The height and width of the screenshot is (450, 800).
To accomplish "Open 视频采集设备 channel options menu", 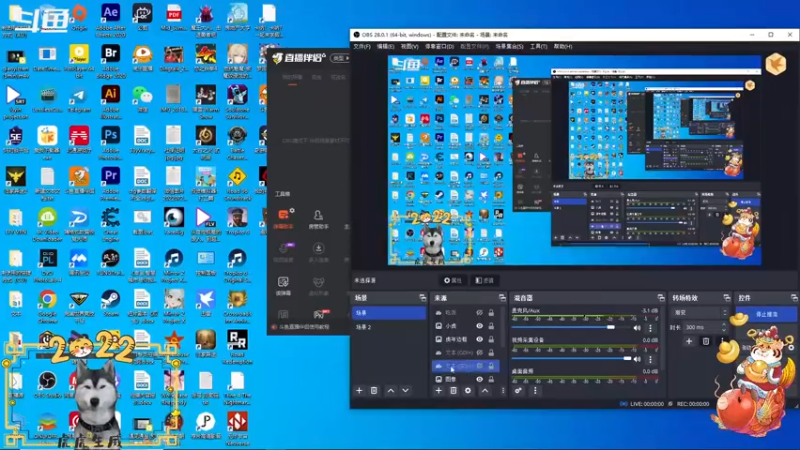I will 650,359.
